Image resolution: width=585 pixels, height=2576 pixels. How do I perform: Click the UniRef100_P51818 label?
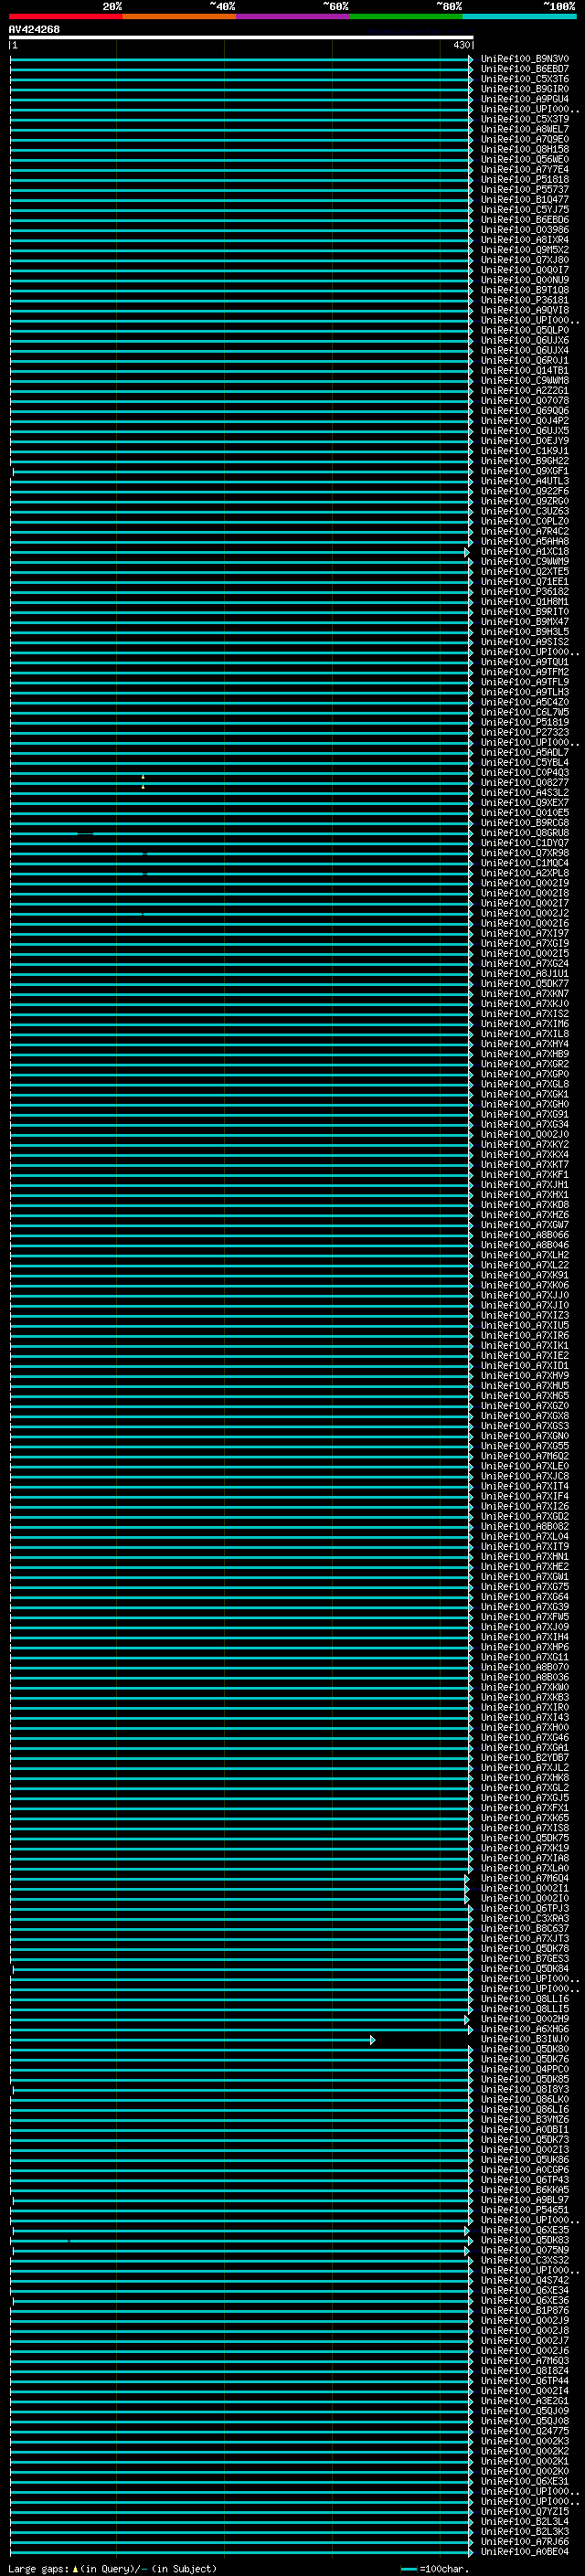point(525,179)
